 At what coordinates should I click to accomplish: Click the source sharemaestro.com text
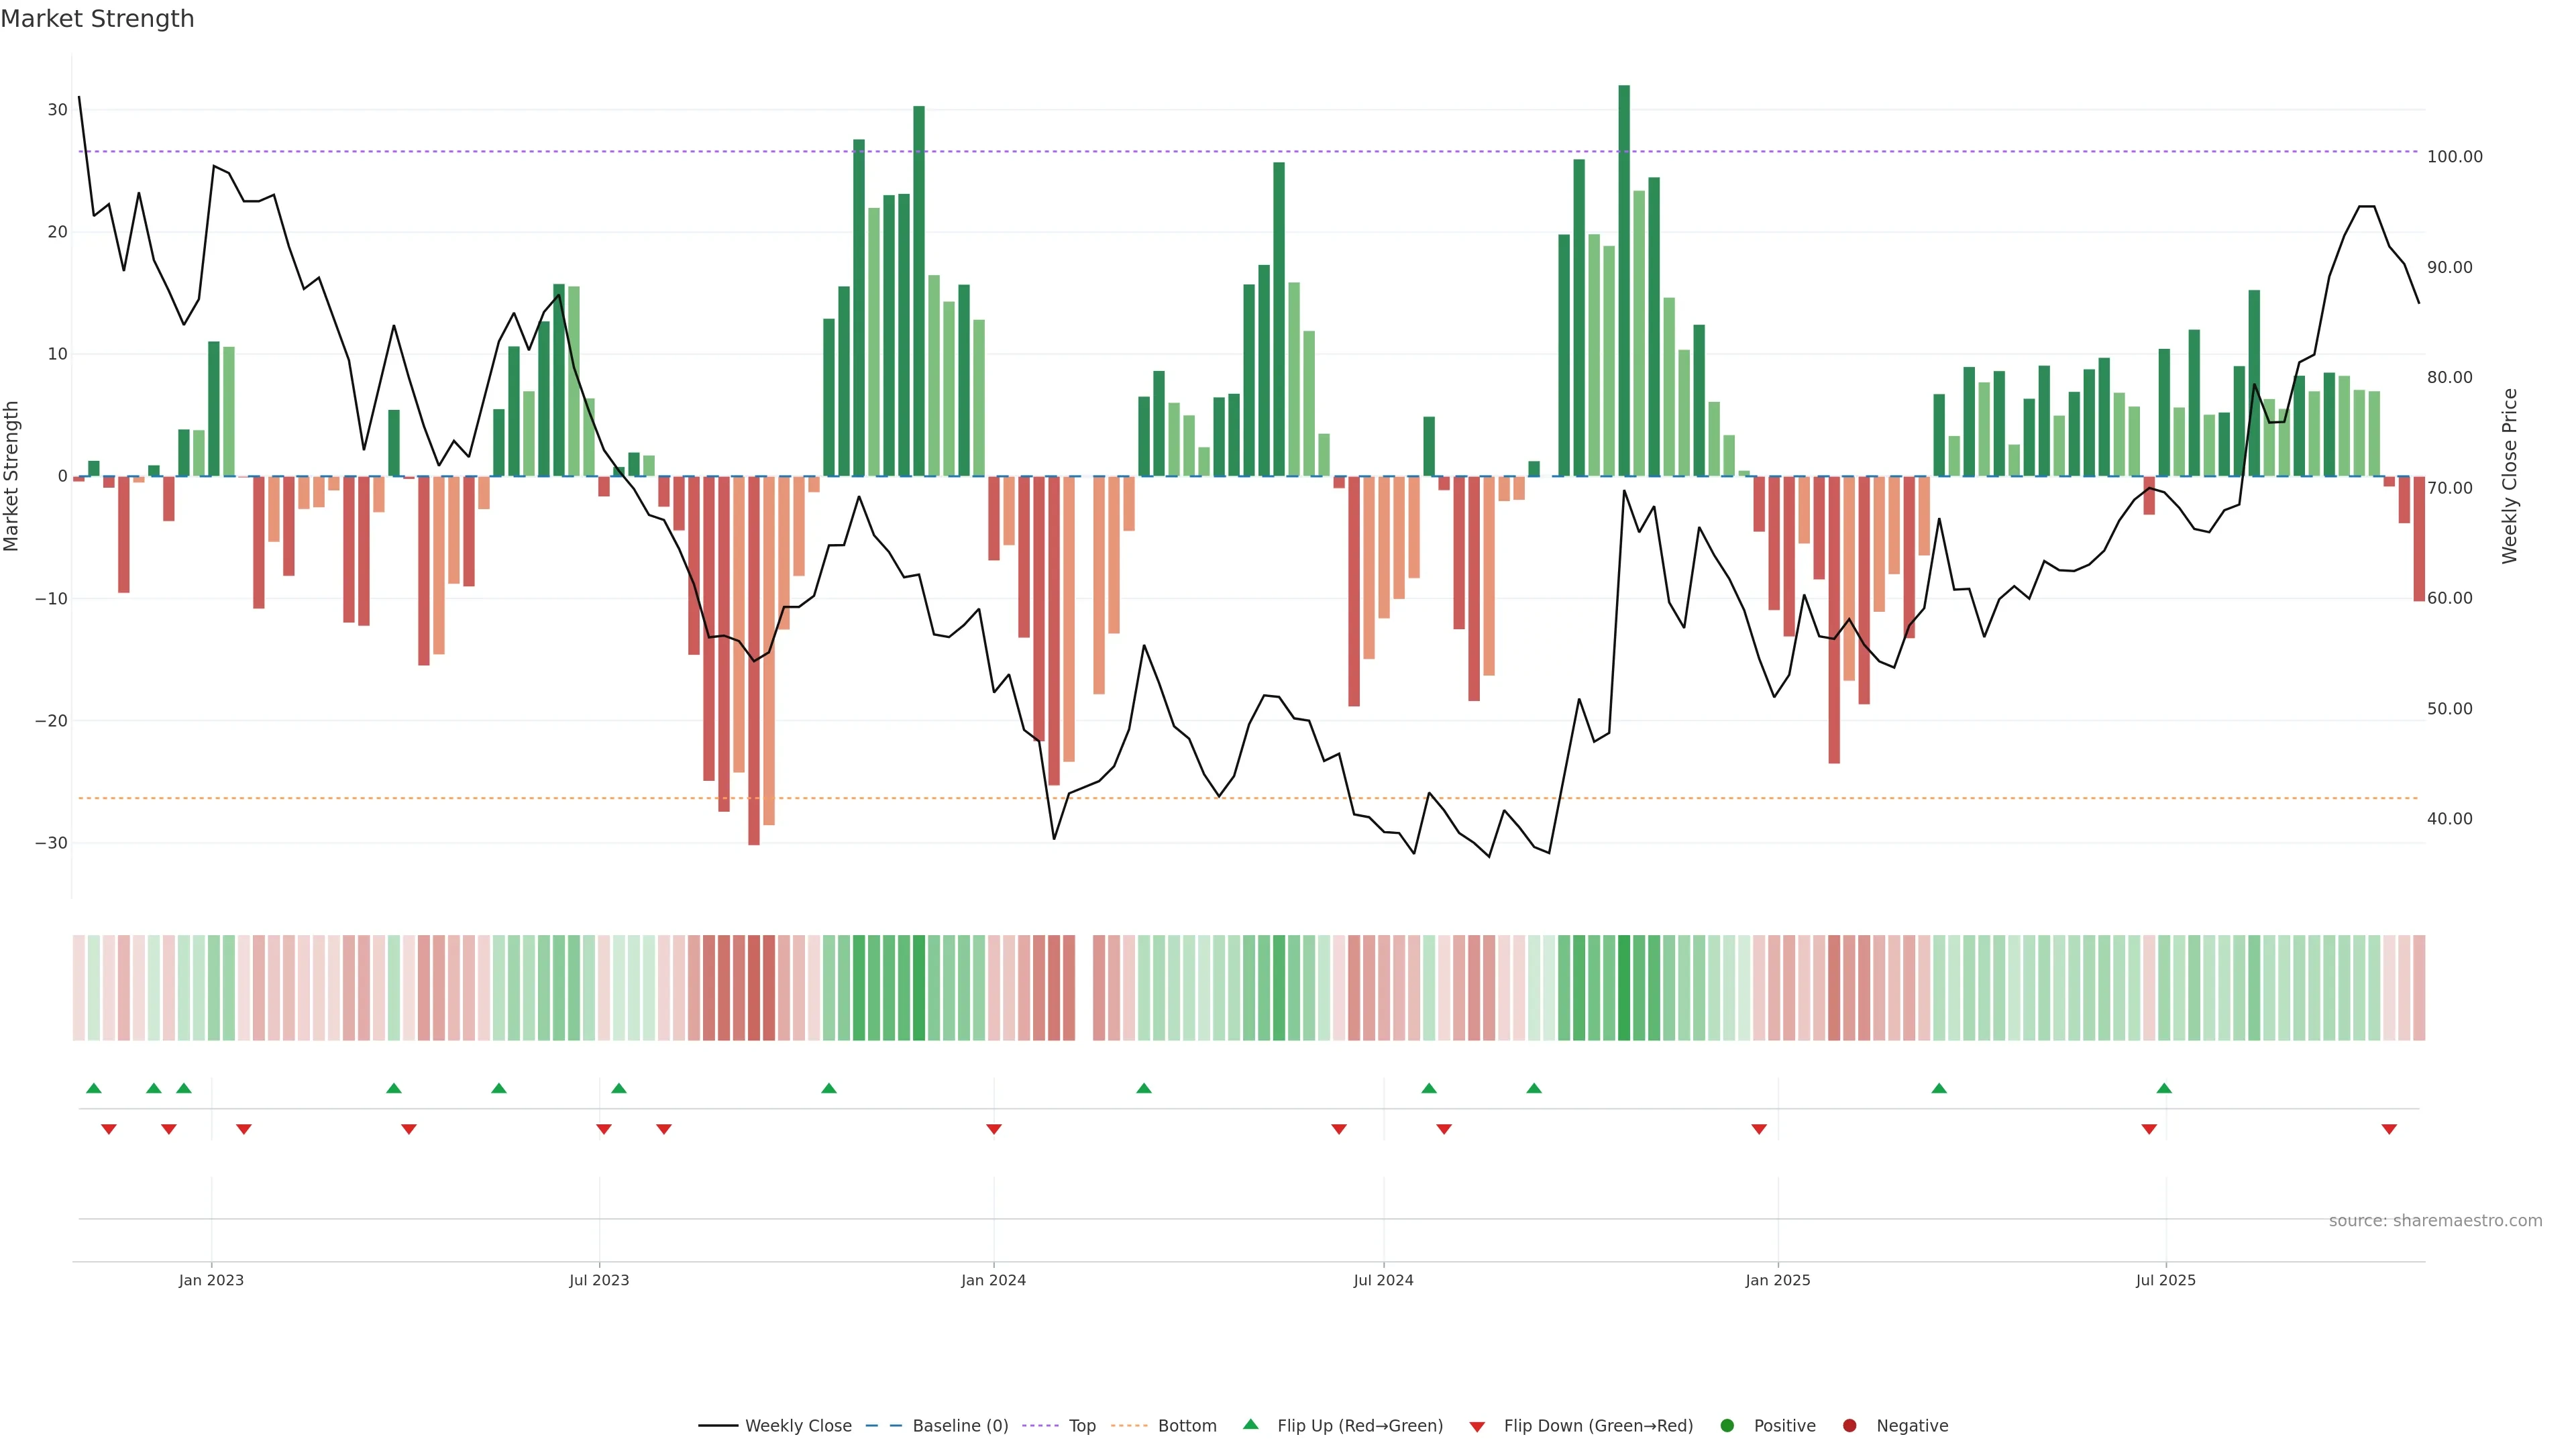point(2435,1220)
